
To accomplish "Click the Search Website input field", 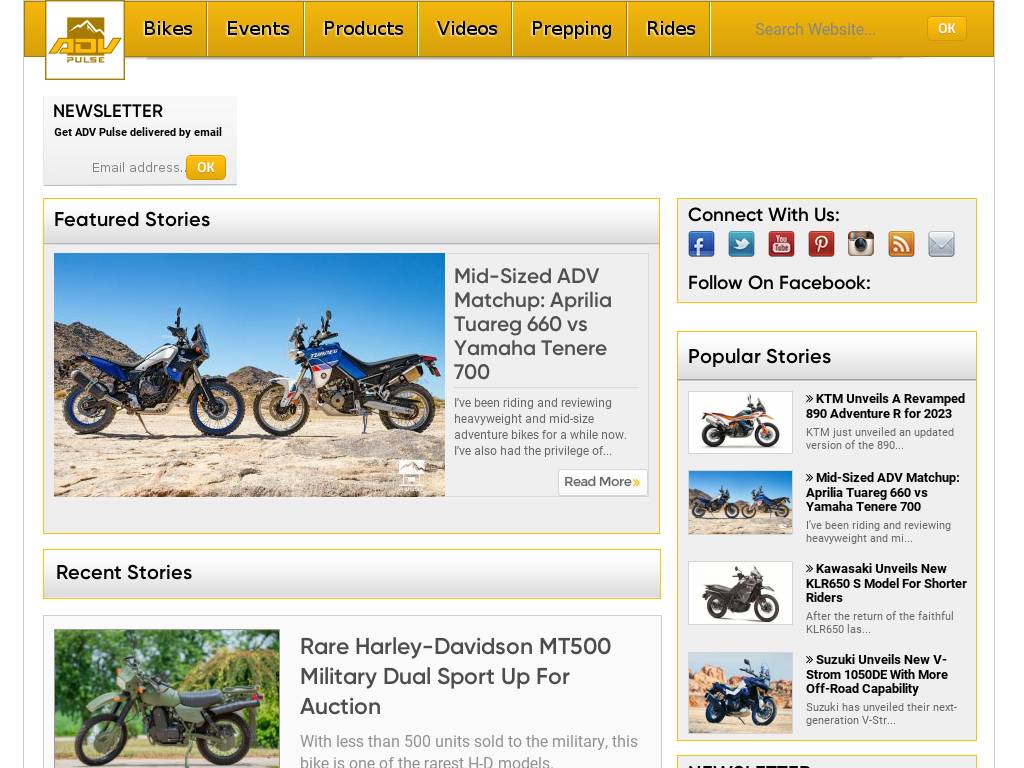I will click(830, 30).
